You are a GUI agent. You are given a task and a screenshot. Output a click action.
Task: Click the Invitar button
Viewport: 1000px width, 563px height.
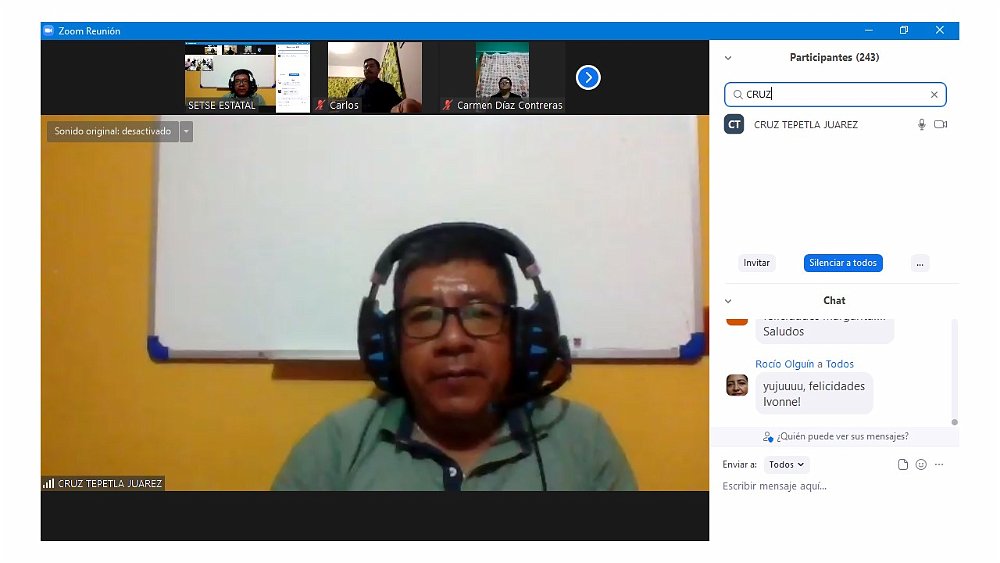point(757,263)
